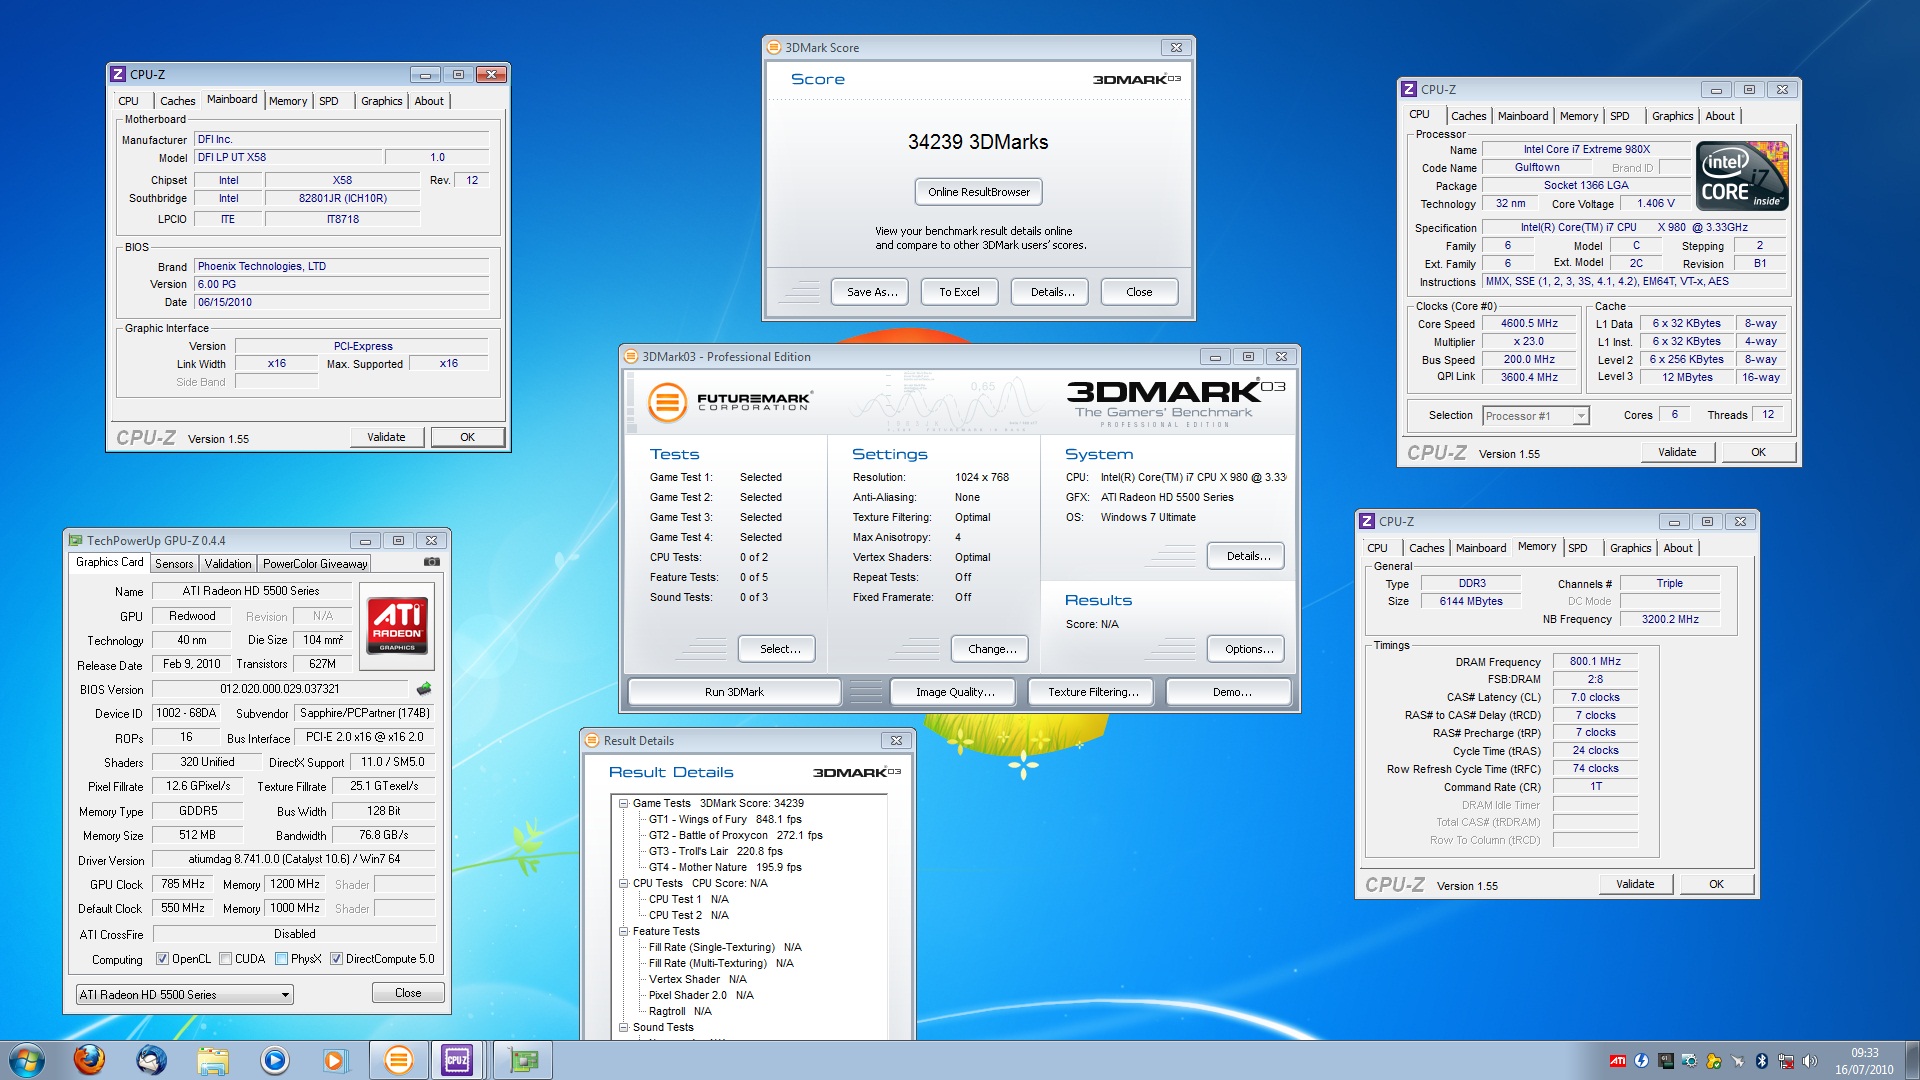Open the CPU-Z taskbar icon
The height and width of the screenshot is (1080, 1920).
(x=457, y=1060)
